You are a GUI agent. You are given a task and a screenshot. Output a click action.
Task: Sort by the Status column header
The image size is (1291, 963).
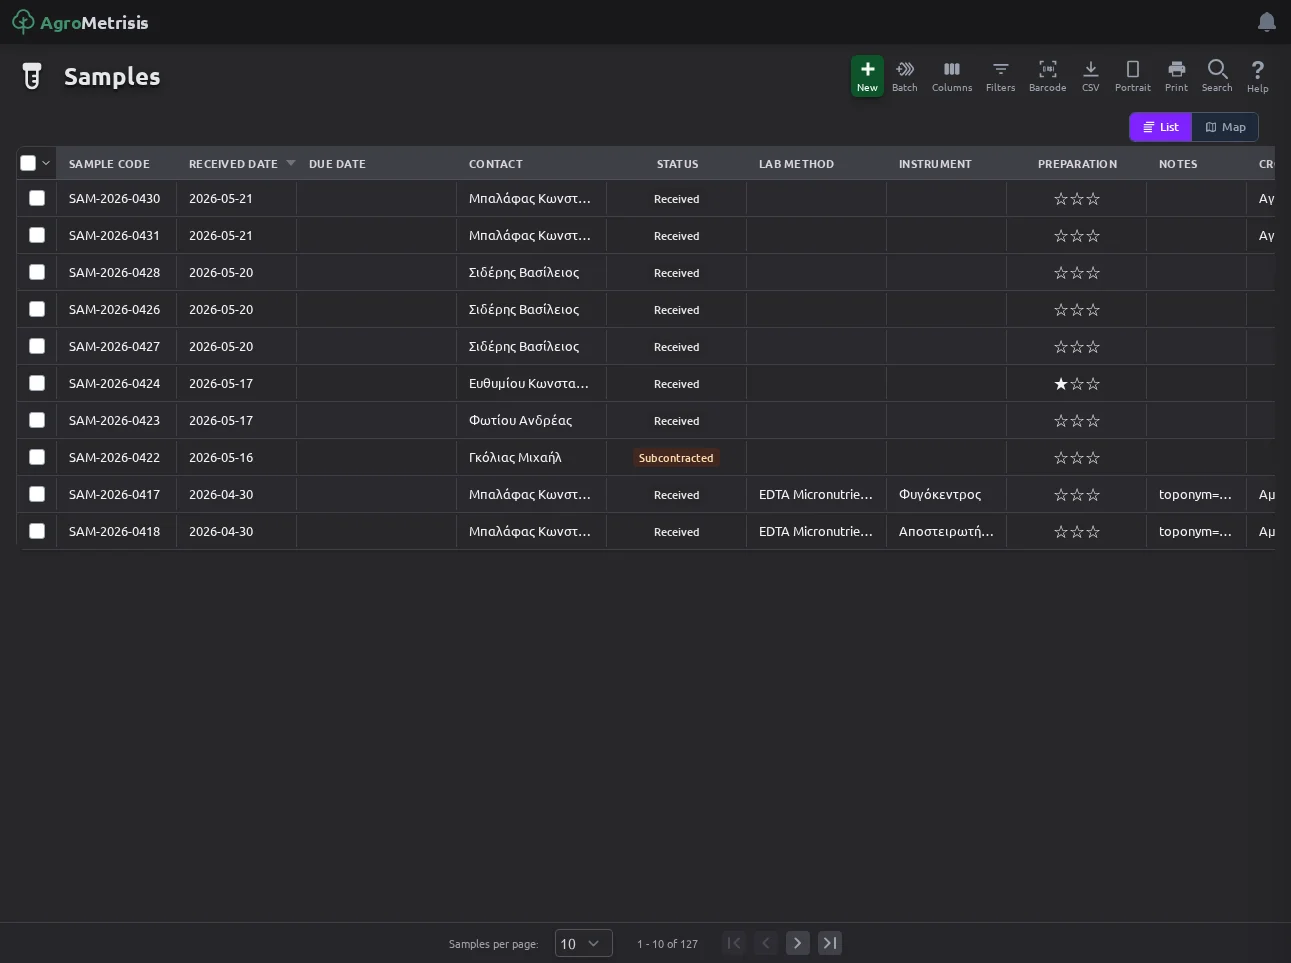[677, 164]
